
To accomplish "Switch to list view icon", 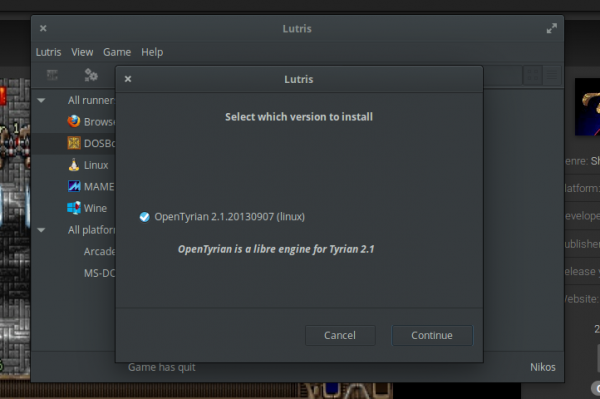I will tap(552, 75).
